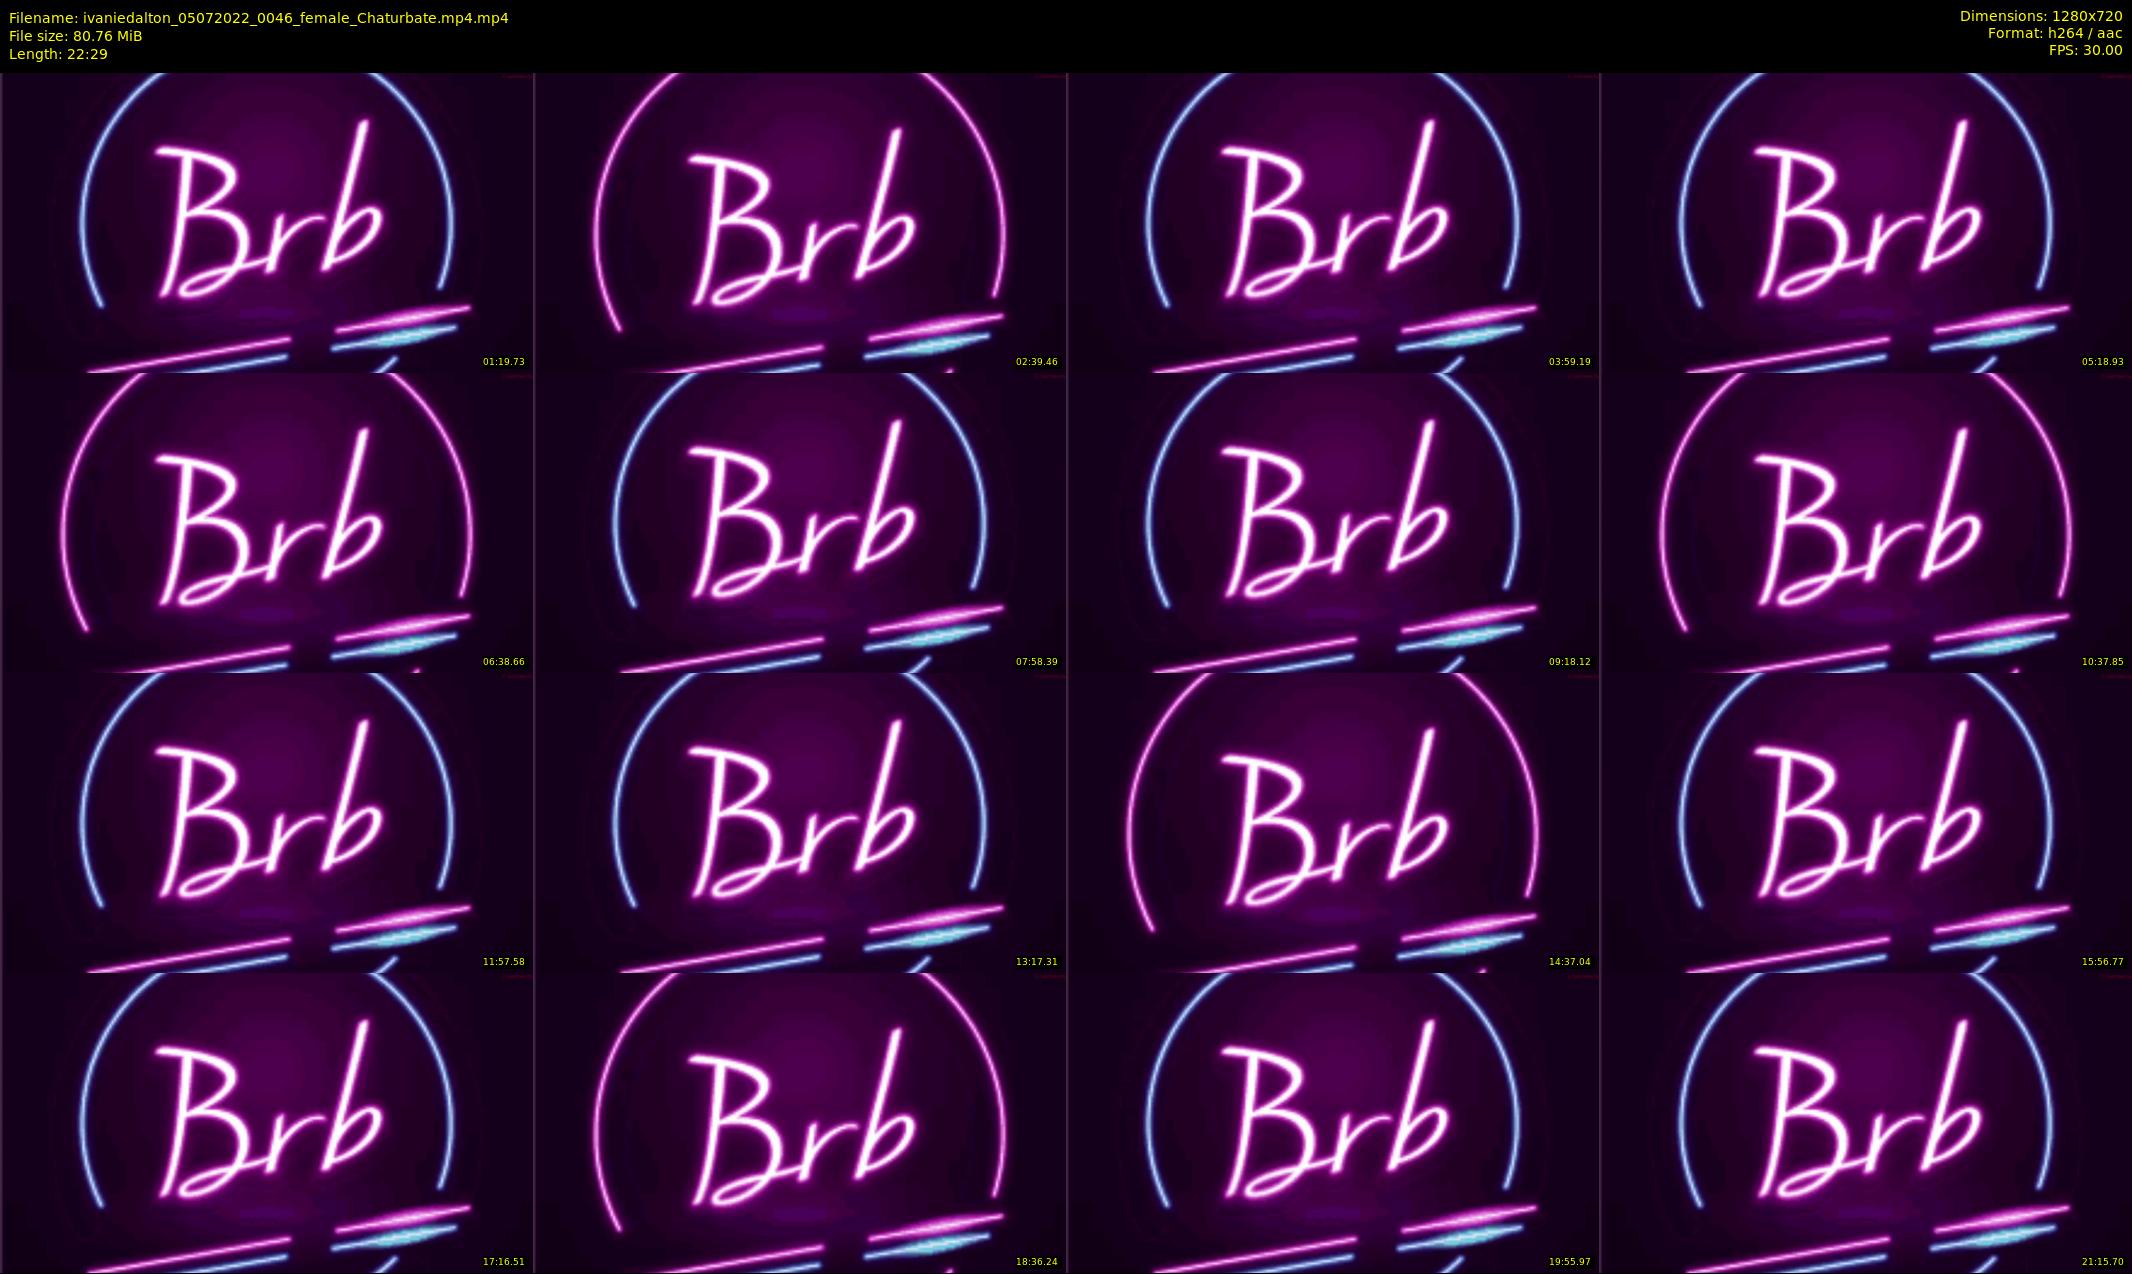Select the last frame at 21:15.70
This screenshot has height=1274, width=2132.
[1866, 1122]
